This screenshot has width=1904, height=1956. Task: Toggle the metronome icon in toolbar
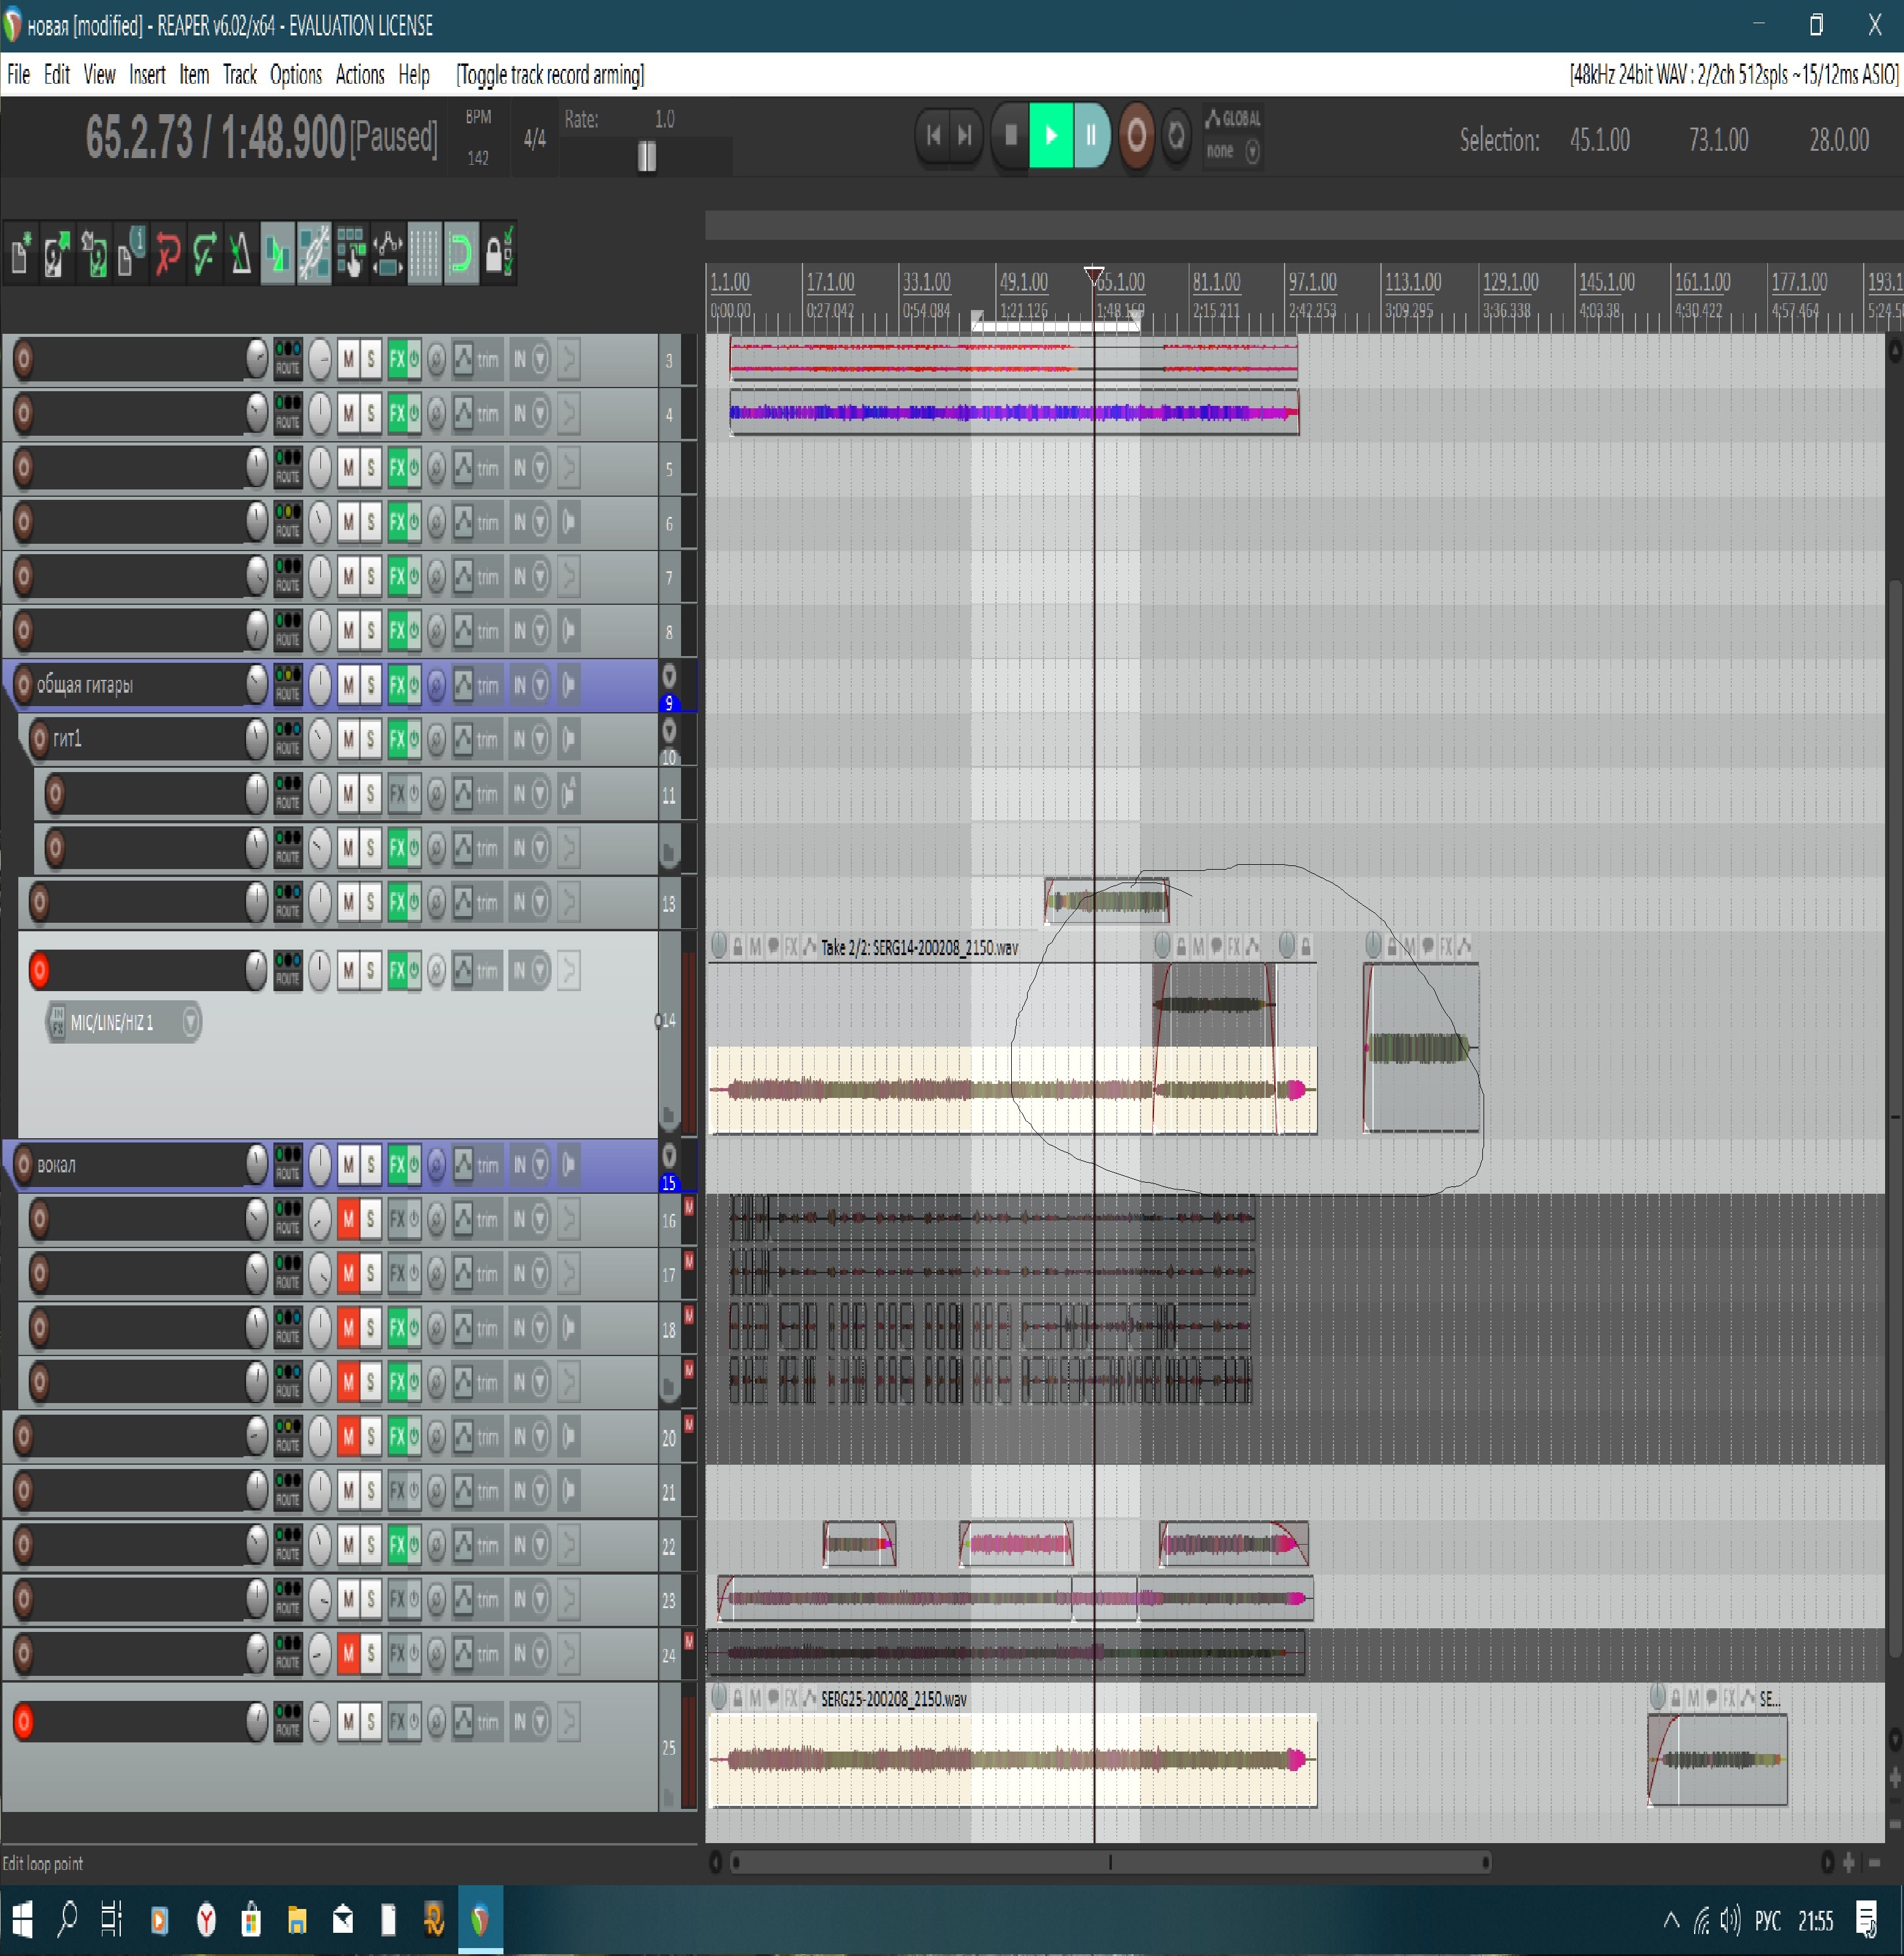click(x=240, y=254)
